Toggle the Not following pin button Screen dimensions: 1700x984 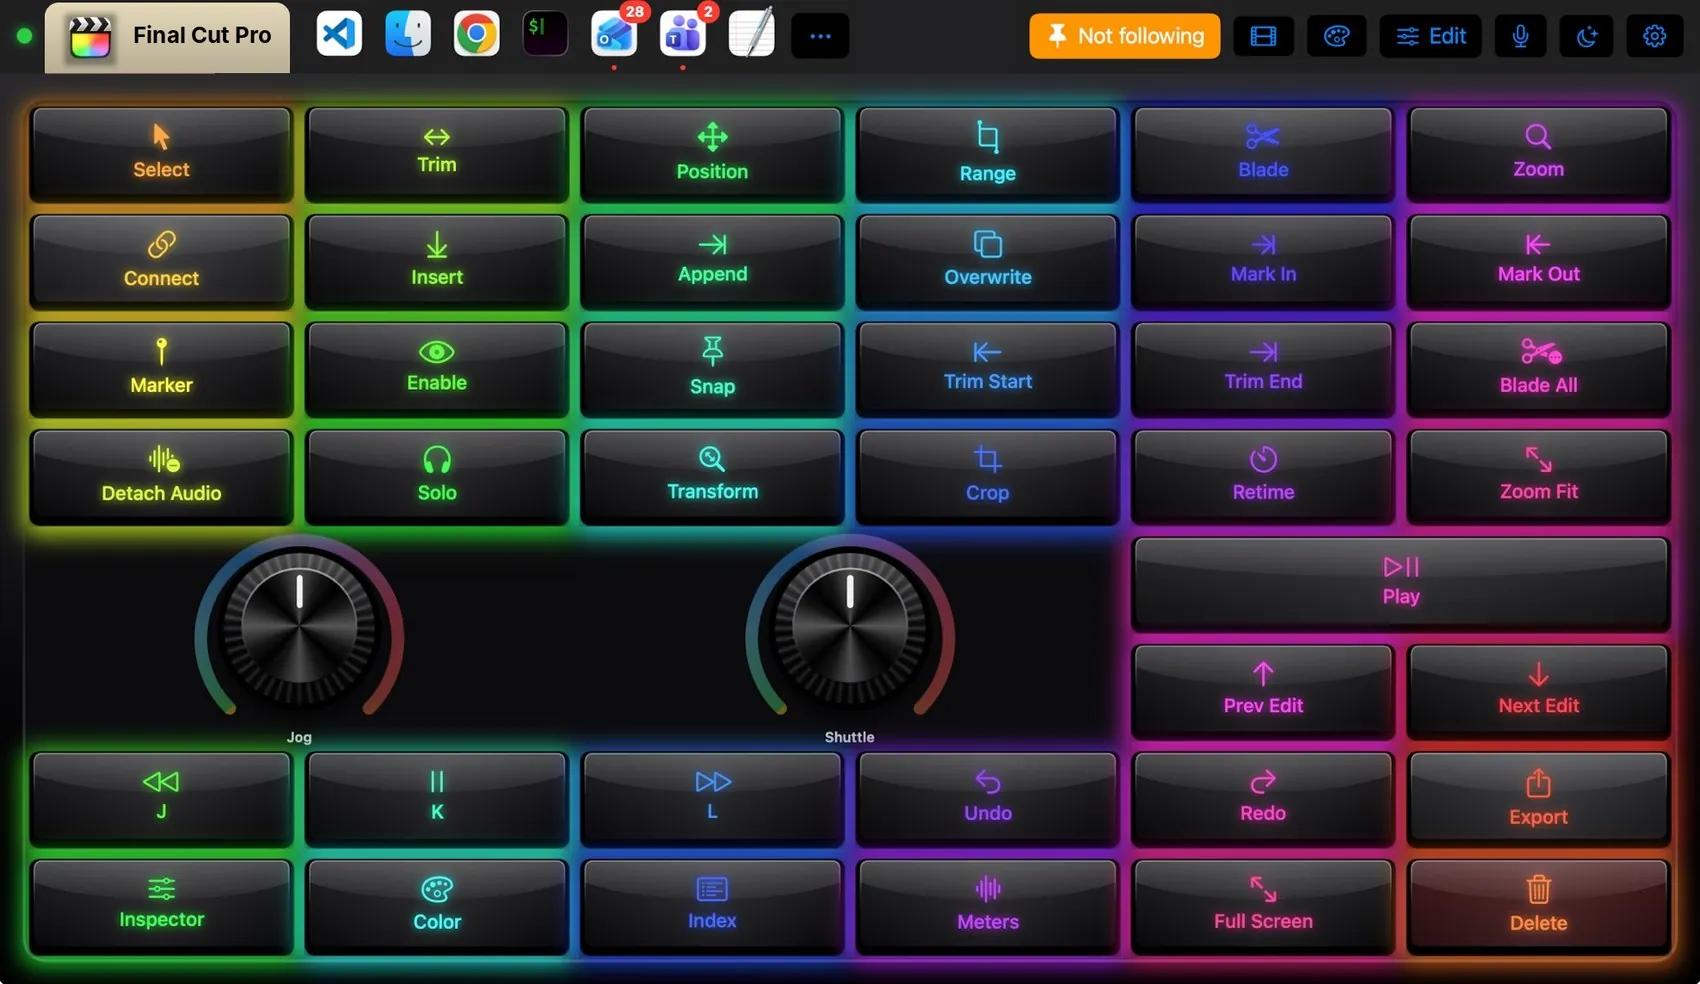coord(1124,36)
